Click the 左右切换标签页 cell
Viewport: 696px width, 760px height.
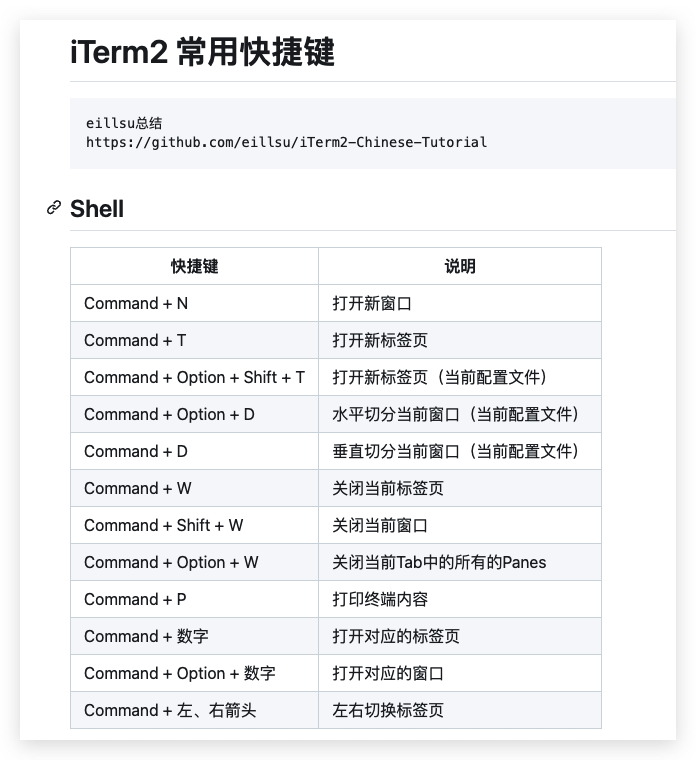(x=460, y=710)
